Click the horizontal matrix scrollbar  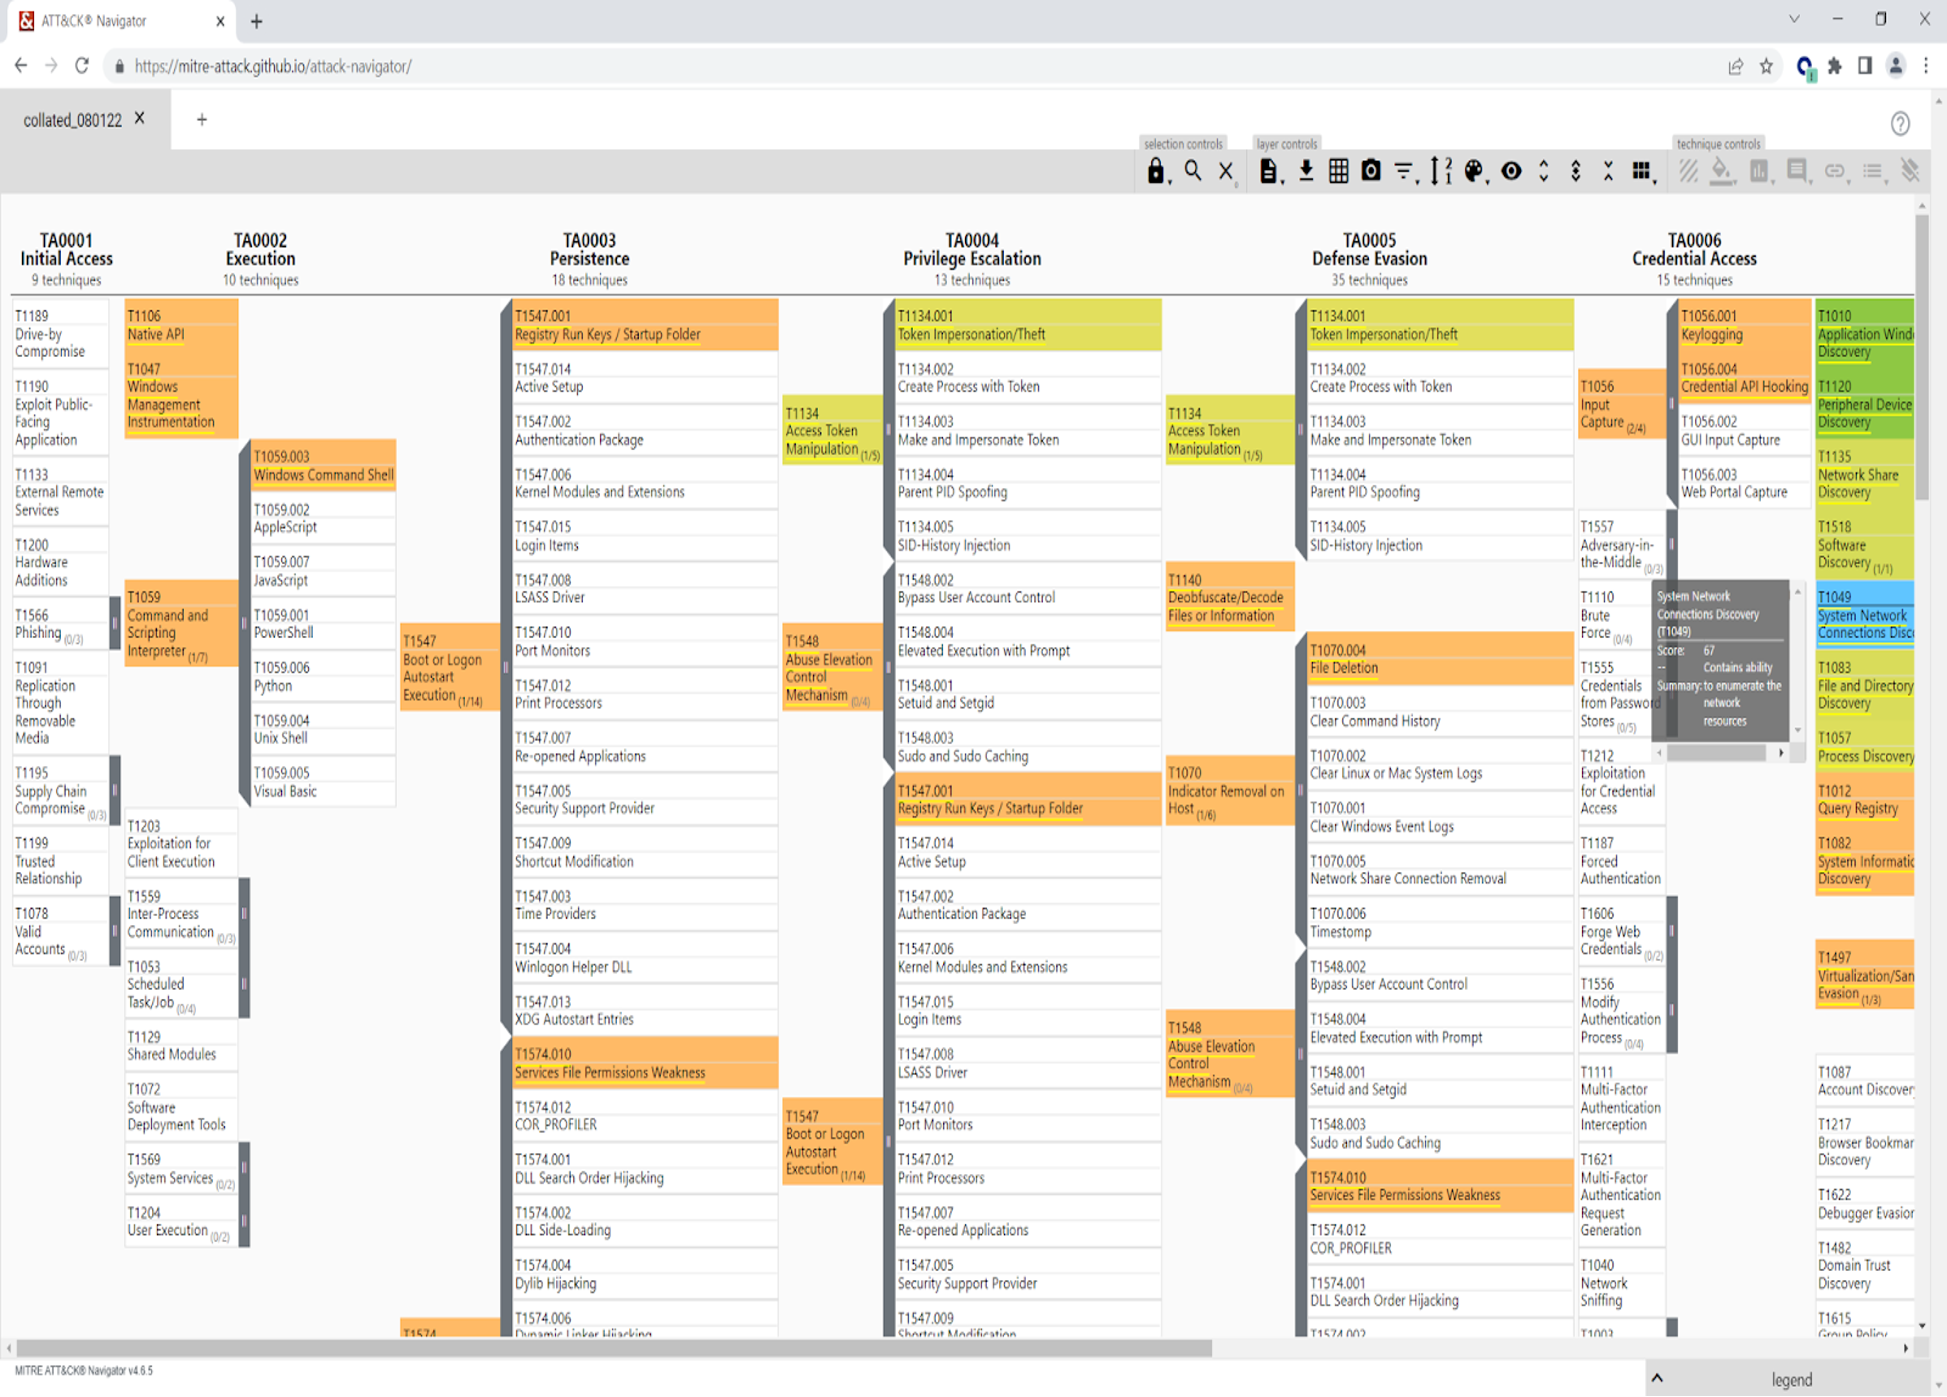click(x=615, y=1348)
